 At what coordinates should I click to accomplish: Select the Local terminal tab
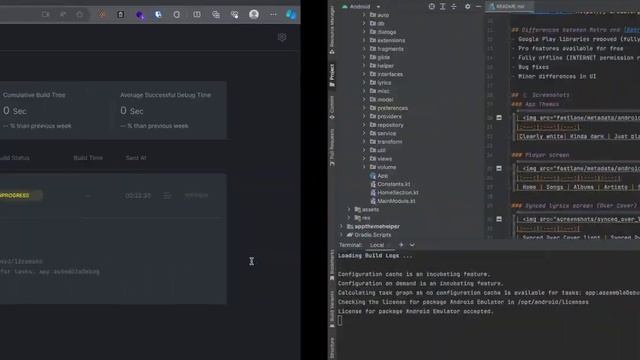377,245
